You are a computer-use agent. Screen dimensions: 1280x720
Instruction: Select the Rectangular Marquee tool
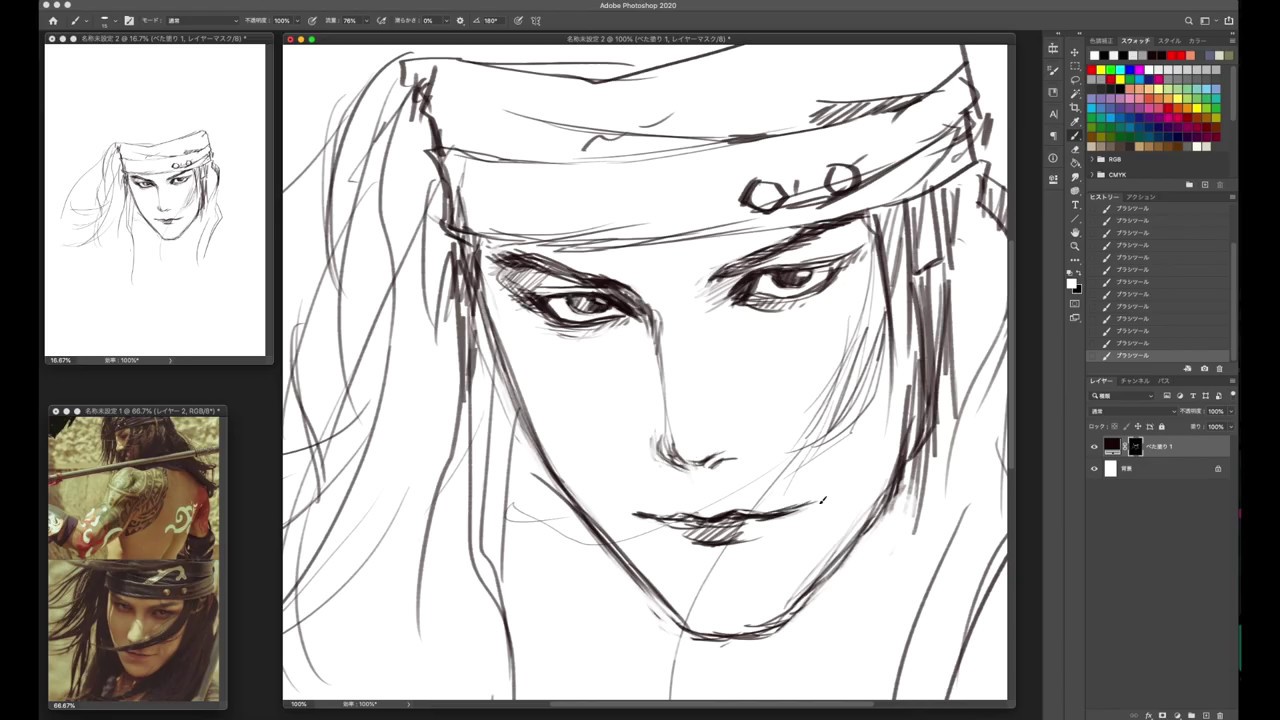[x=1075, y=65]
